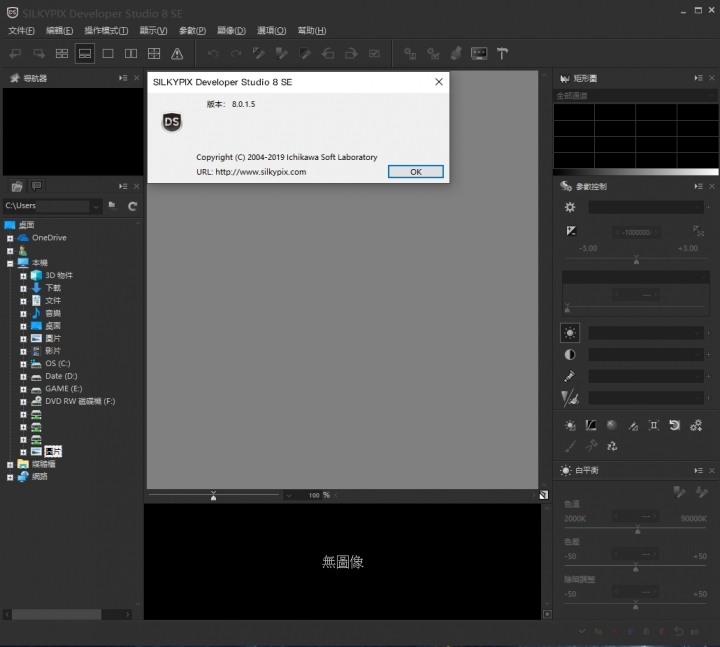Open the folder tab icon in left panel
The width and height of the screenshot is (720, 647).
click(17, 186)
